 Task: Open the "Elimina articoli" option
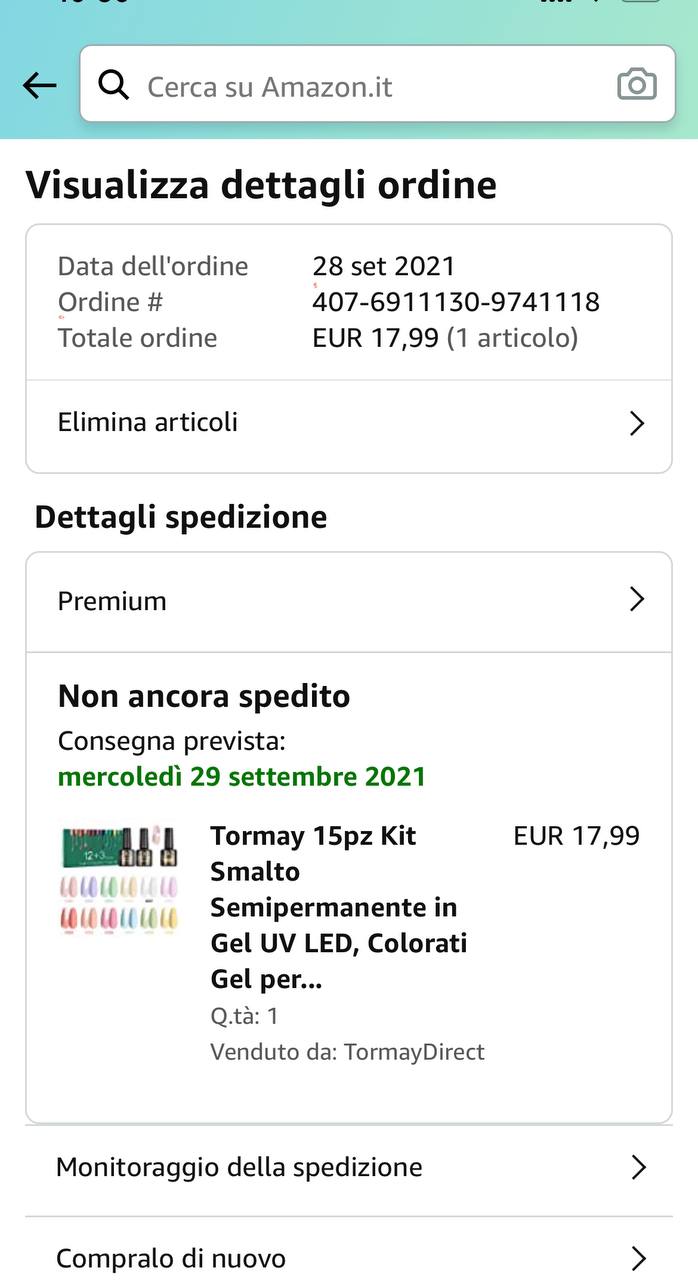coord(148,422)
